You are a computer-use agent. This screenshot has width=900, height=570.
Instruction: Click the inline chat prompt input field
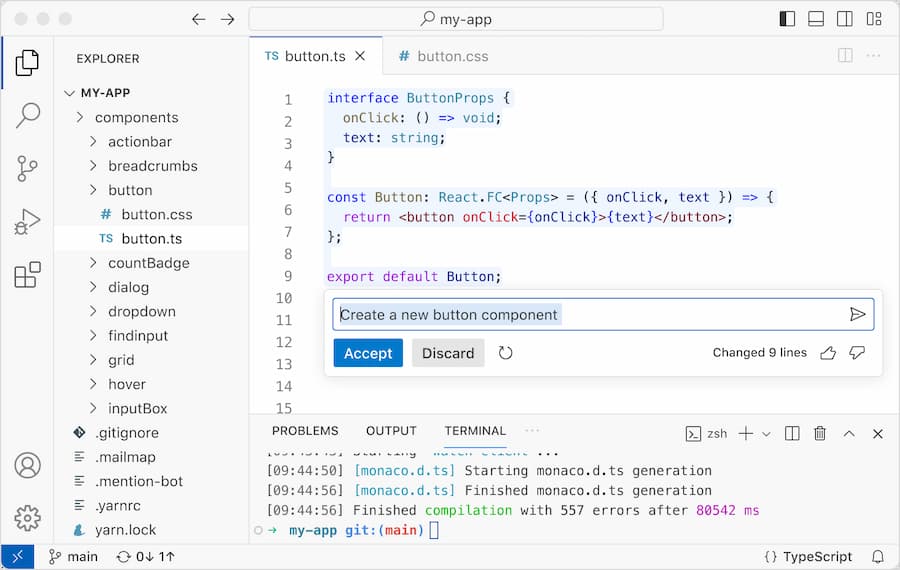pyautogui.click(x=590, y=314)
